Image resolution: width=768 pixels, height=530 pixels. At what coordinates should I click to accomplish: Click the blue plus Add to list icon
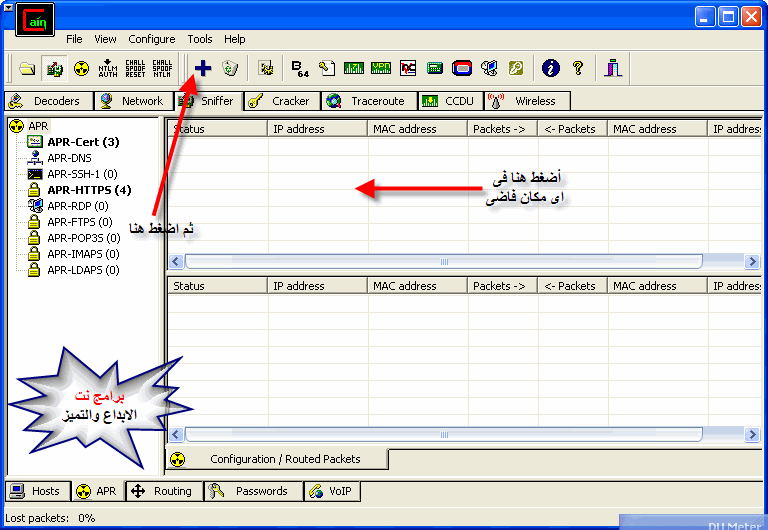pos(203,68)
